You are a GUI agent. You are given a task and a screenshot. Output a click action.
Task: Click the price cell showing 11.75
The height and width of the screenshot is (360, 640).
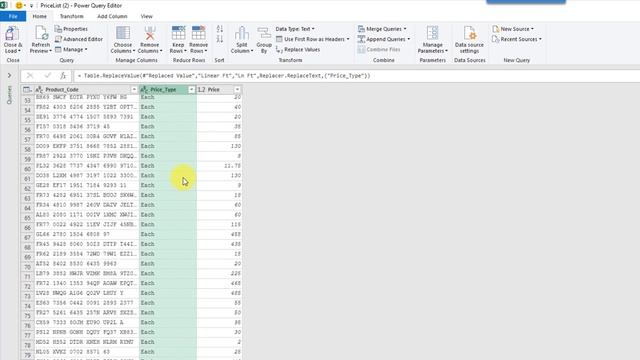(219, 166)
